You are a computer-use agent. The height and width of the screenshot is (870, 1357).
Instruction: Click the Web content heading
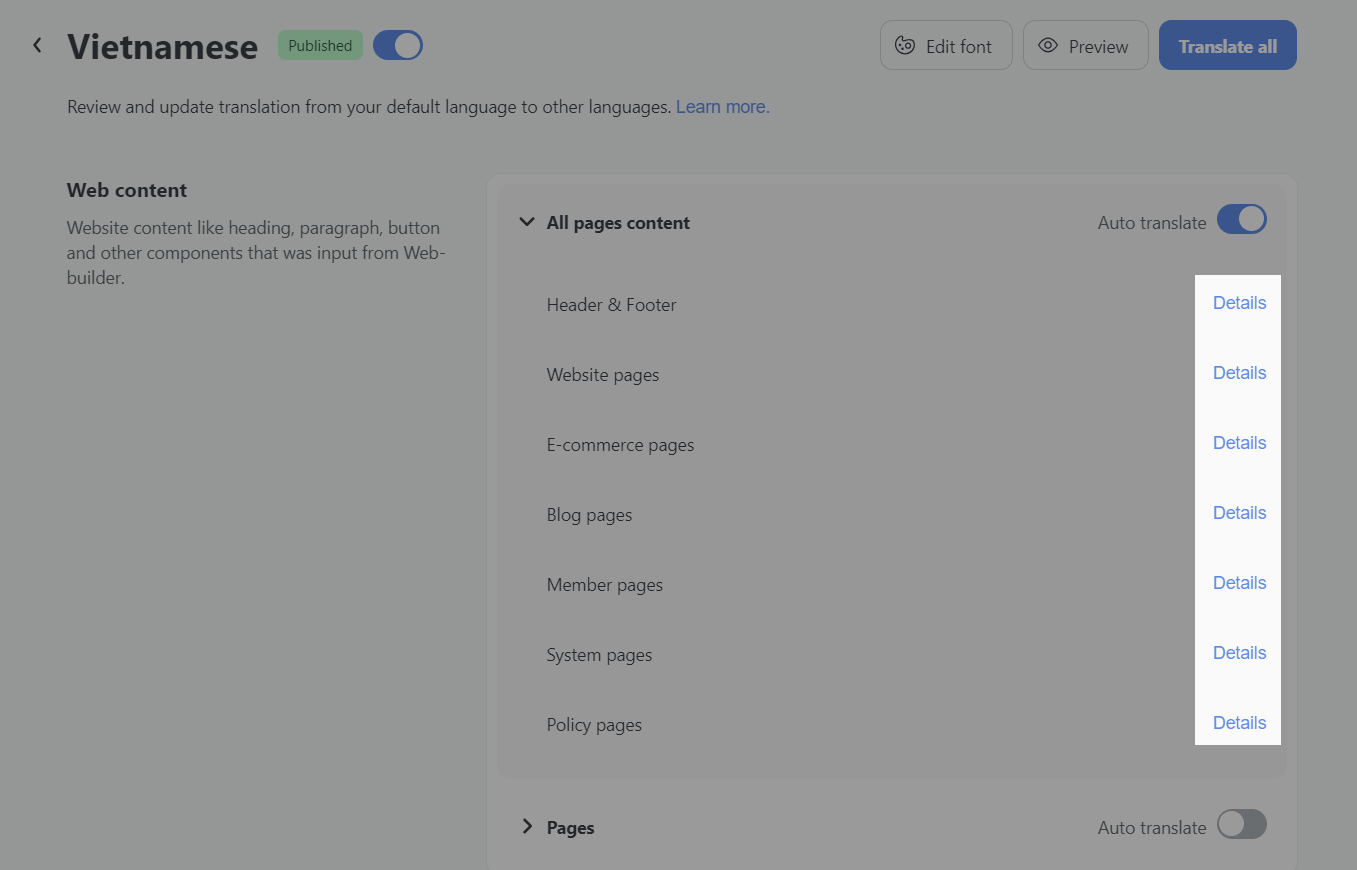tap(127, 190)
